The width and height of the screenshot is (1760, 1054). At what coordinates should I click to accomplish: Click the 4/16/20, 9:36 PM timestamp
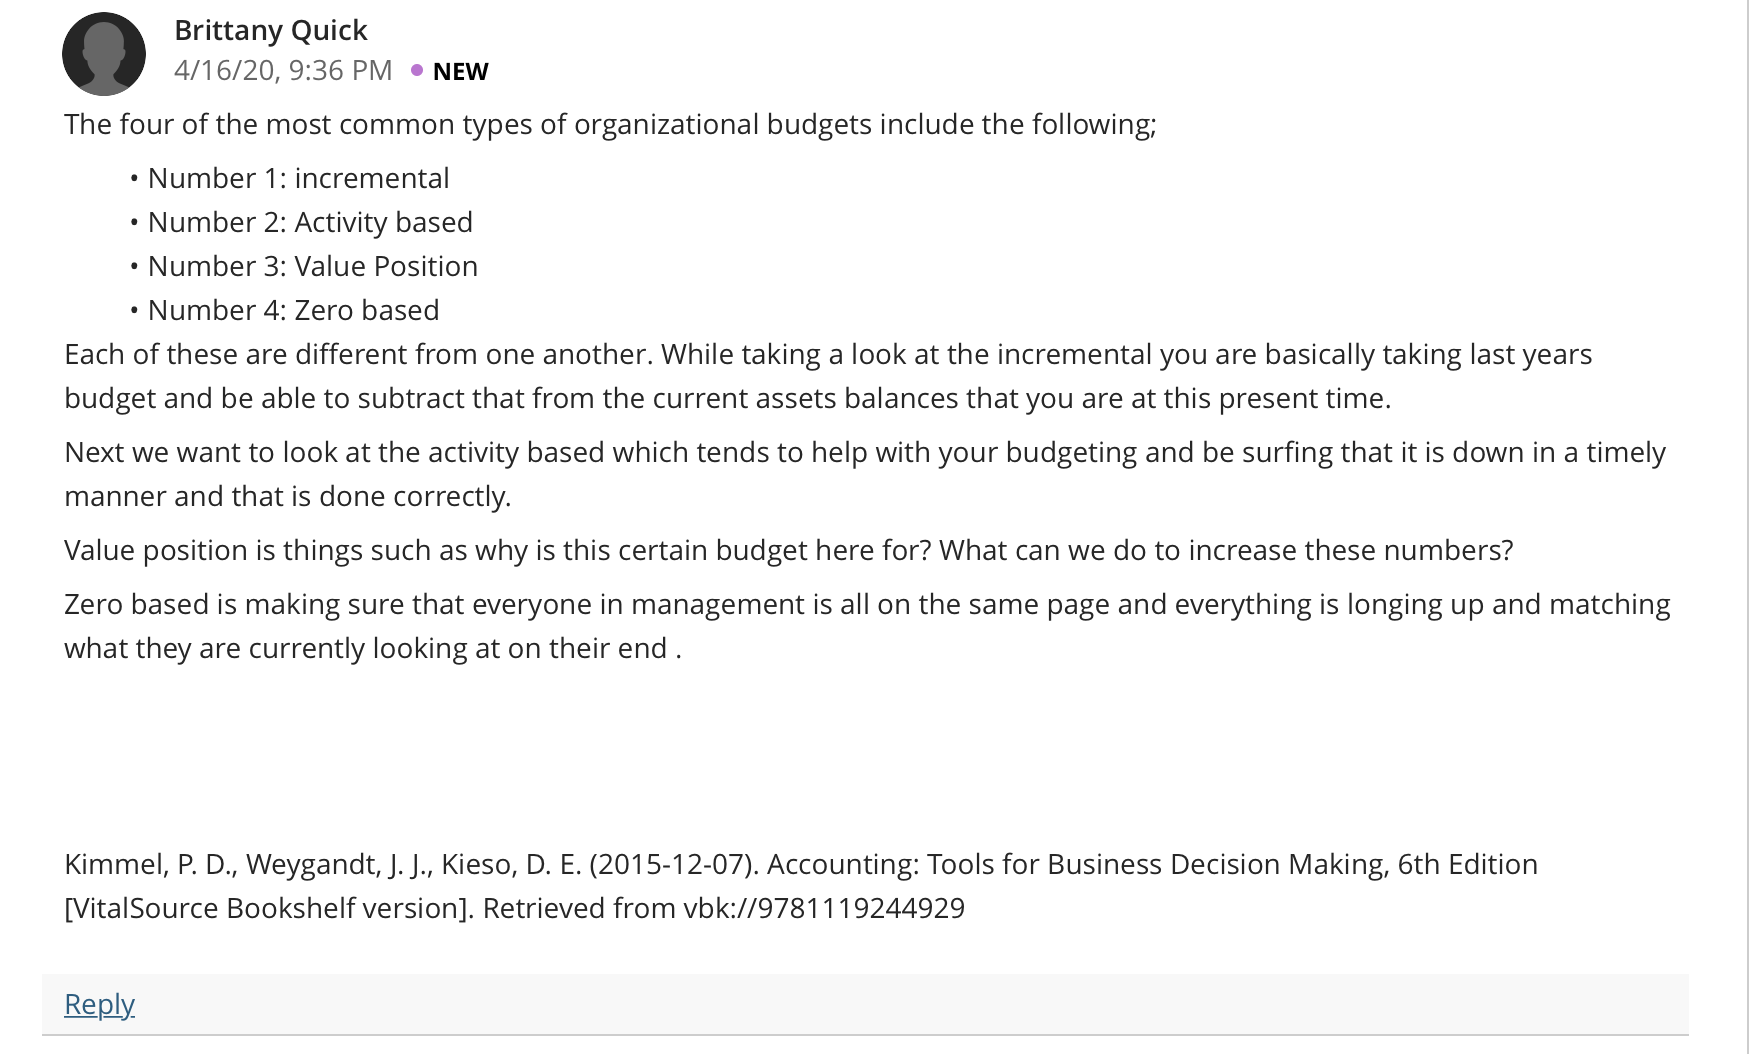pos(283,70)
